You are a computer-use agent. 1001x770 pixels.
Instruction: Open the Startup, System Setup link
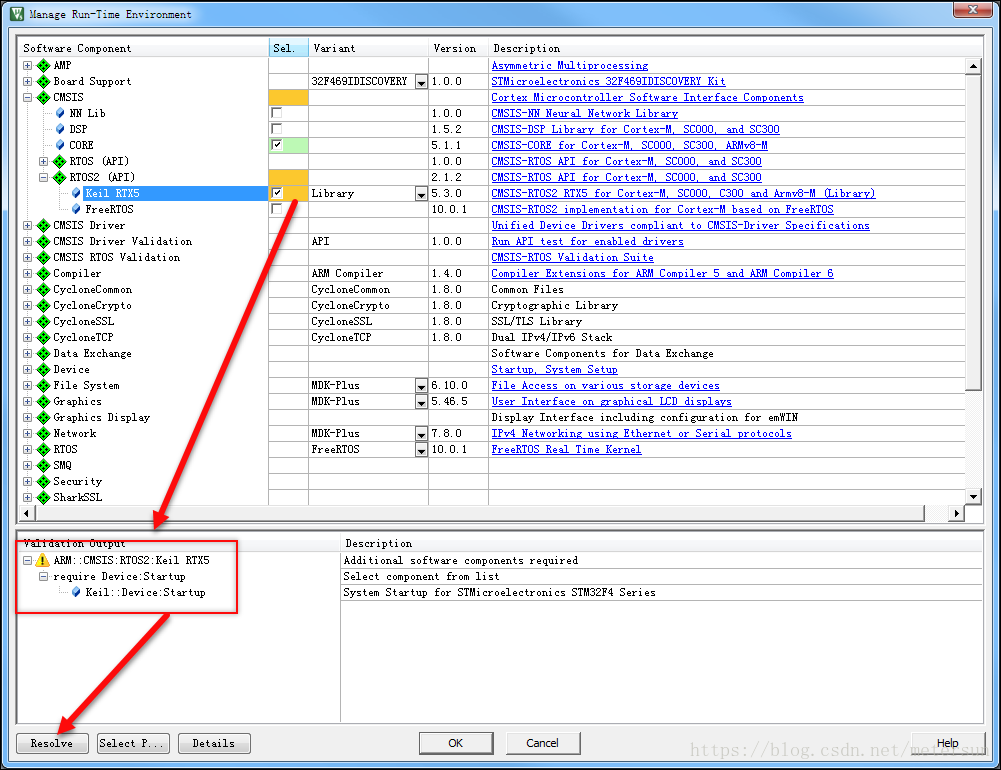tap(554, 369)
